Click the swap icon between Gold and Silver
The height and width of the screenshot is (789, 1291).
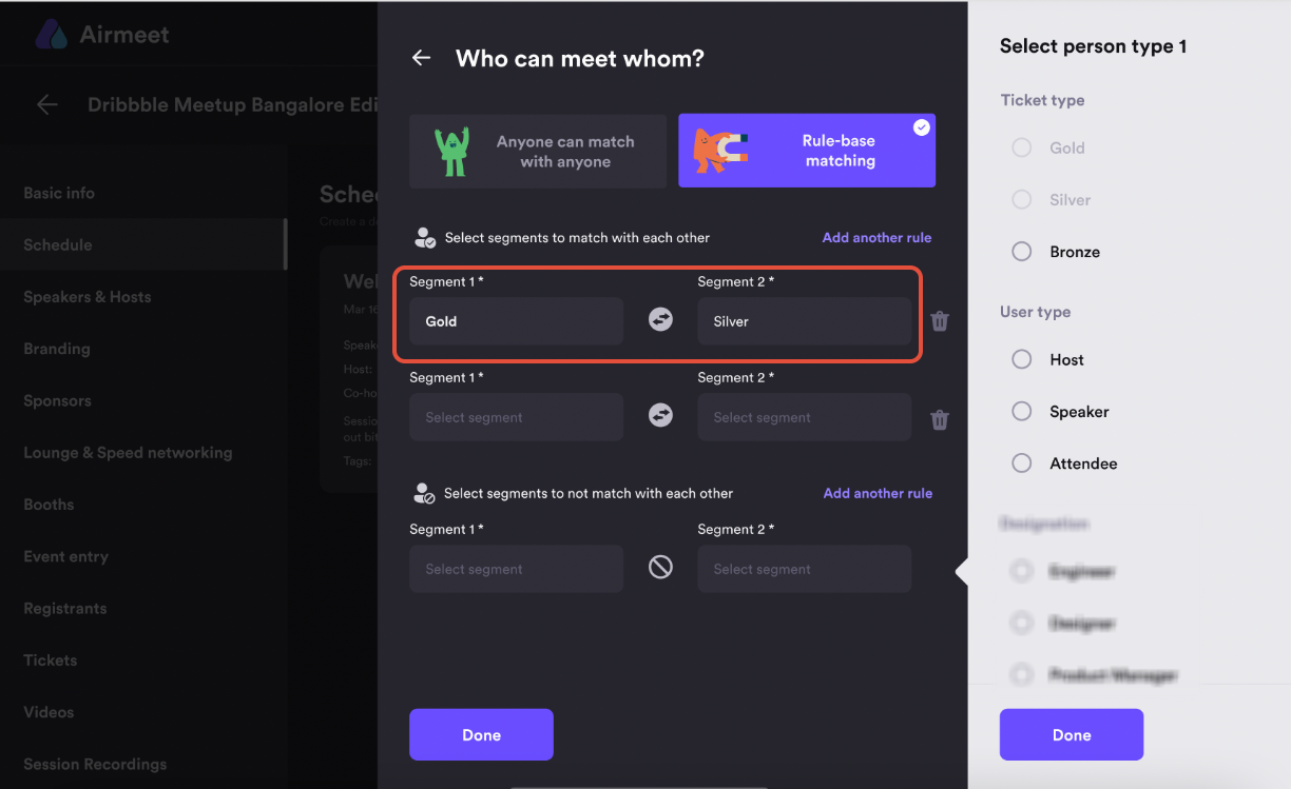pos(660,320)
